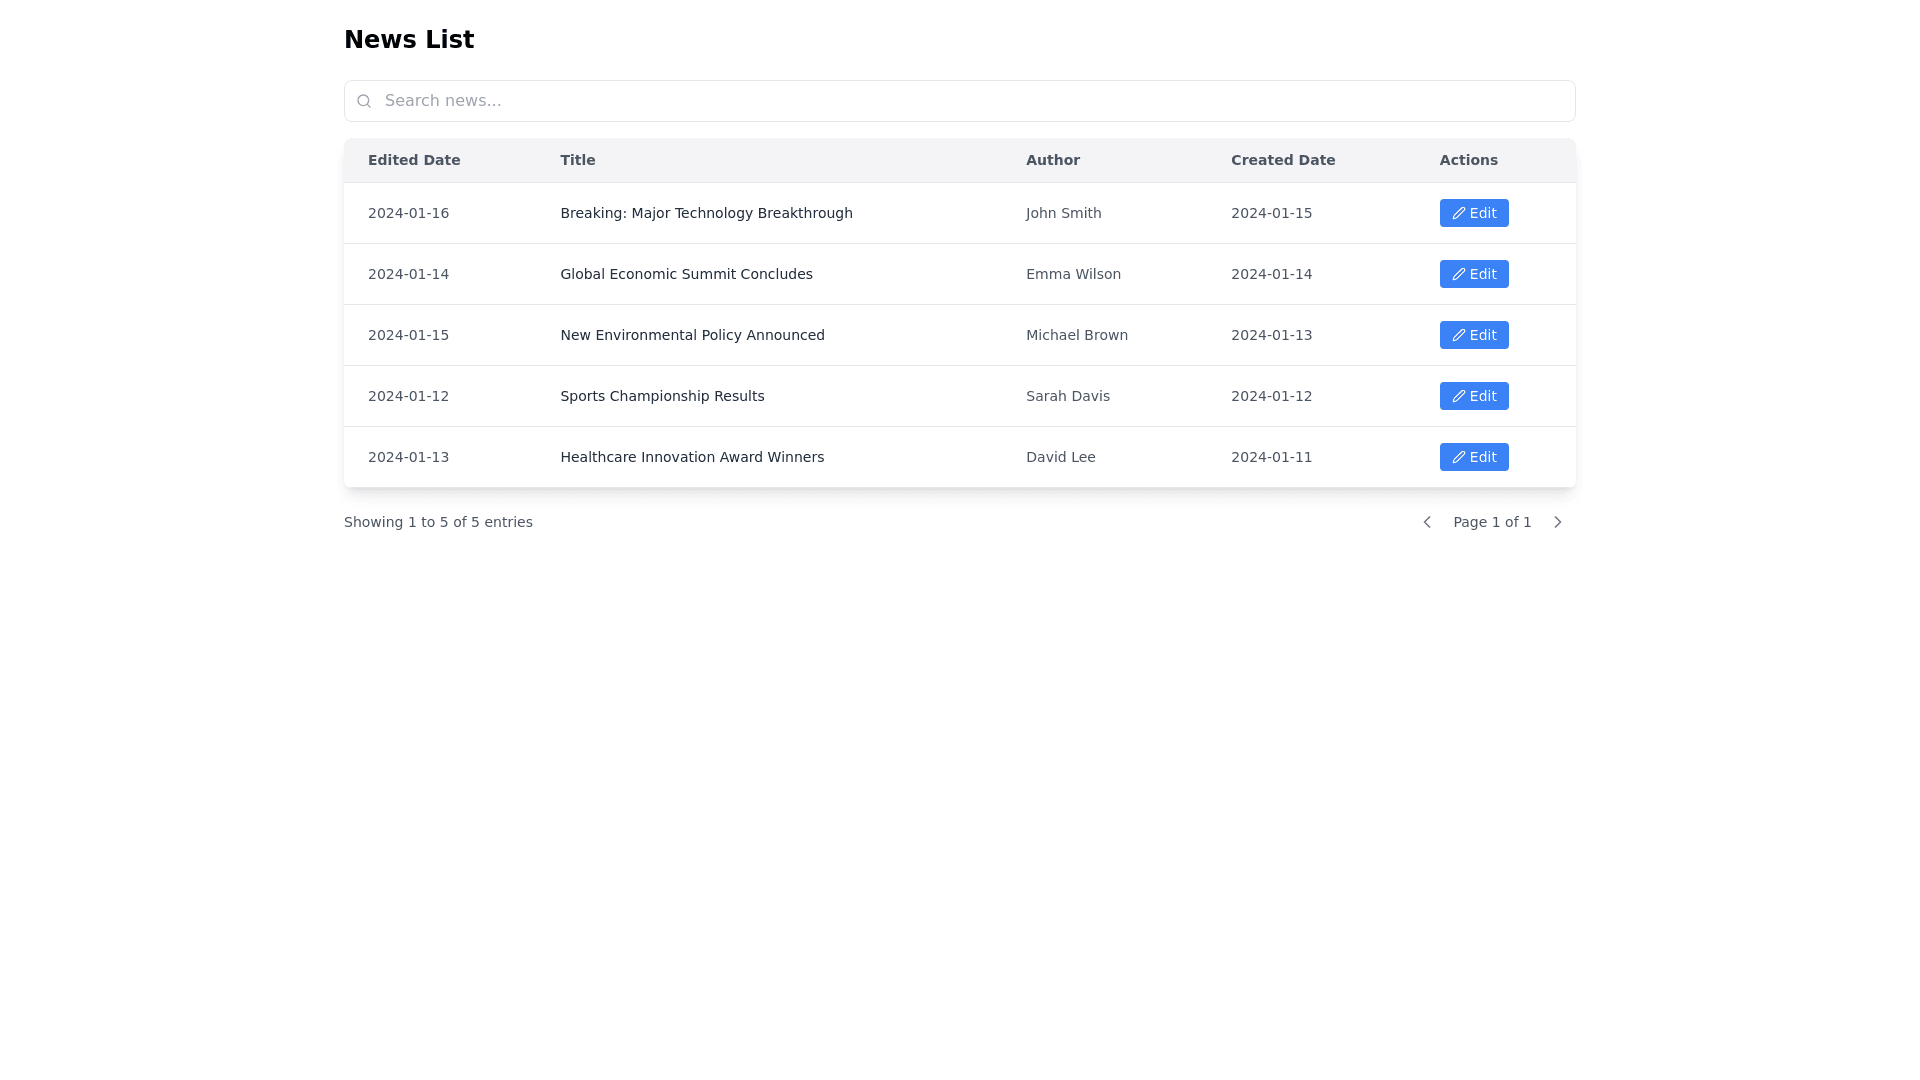Click the Created Date column header
Screen dimensions: 1920x1080
tap(1282, 160)
